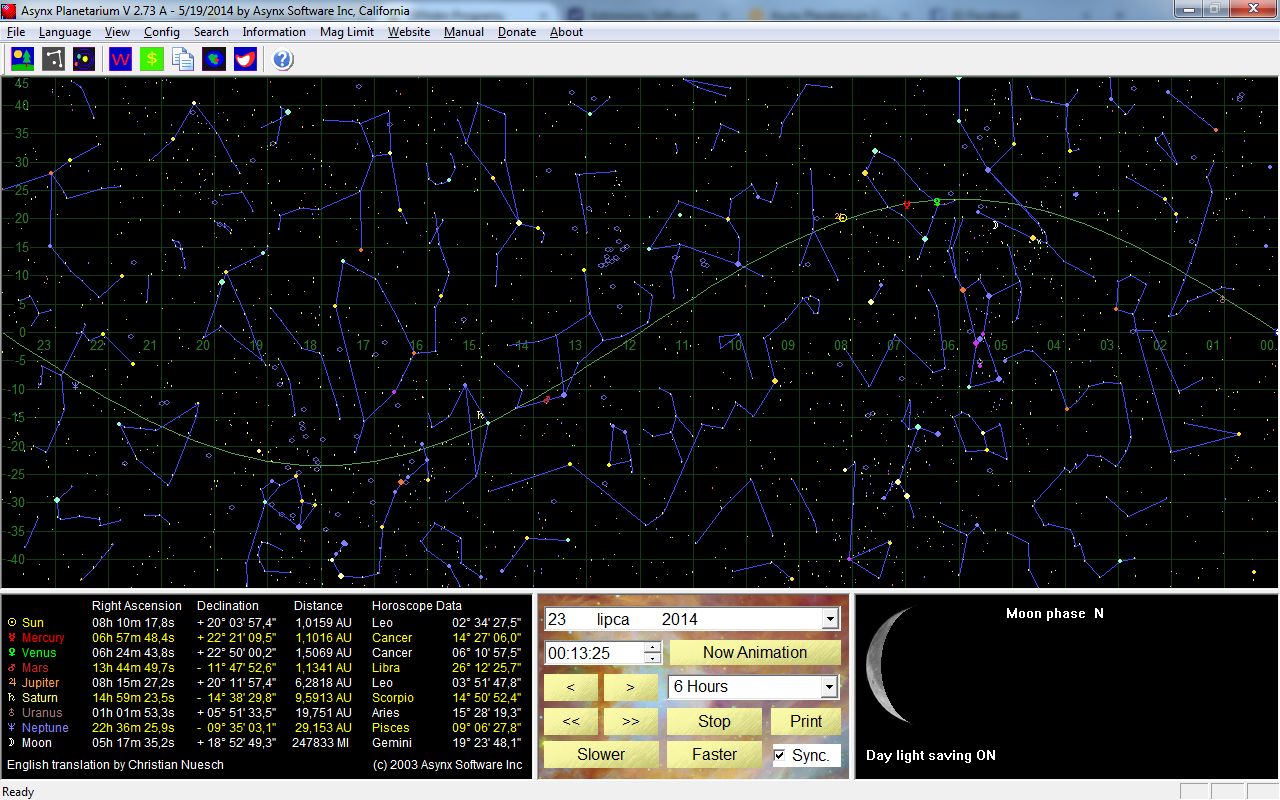Click the Now Animation button

(x=755, y=653)
